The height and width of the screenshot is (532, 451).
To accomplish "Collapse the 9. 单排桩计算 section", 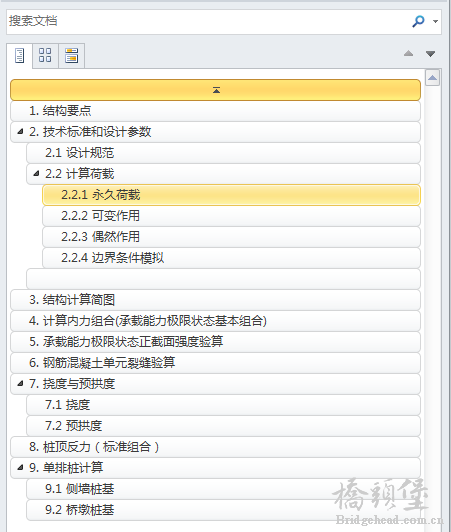I will click(x=20, y=468).
